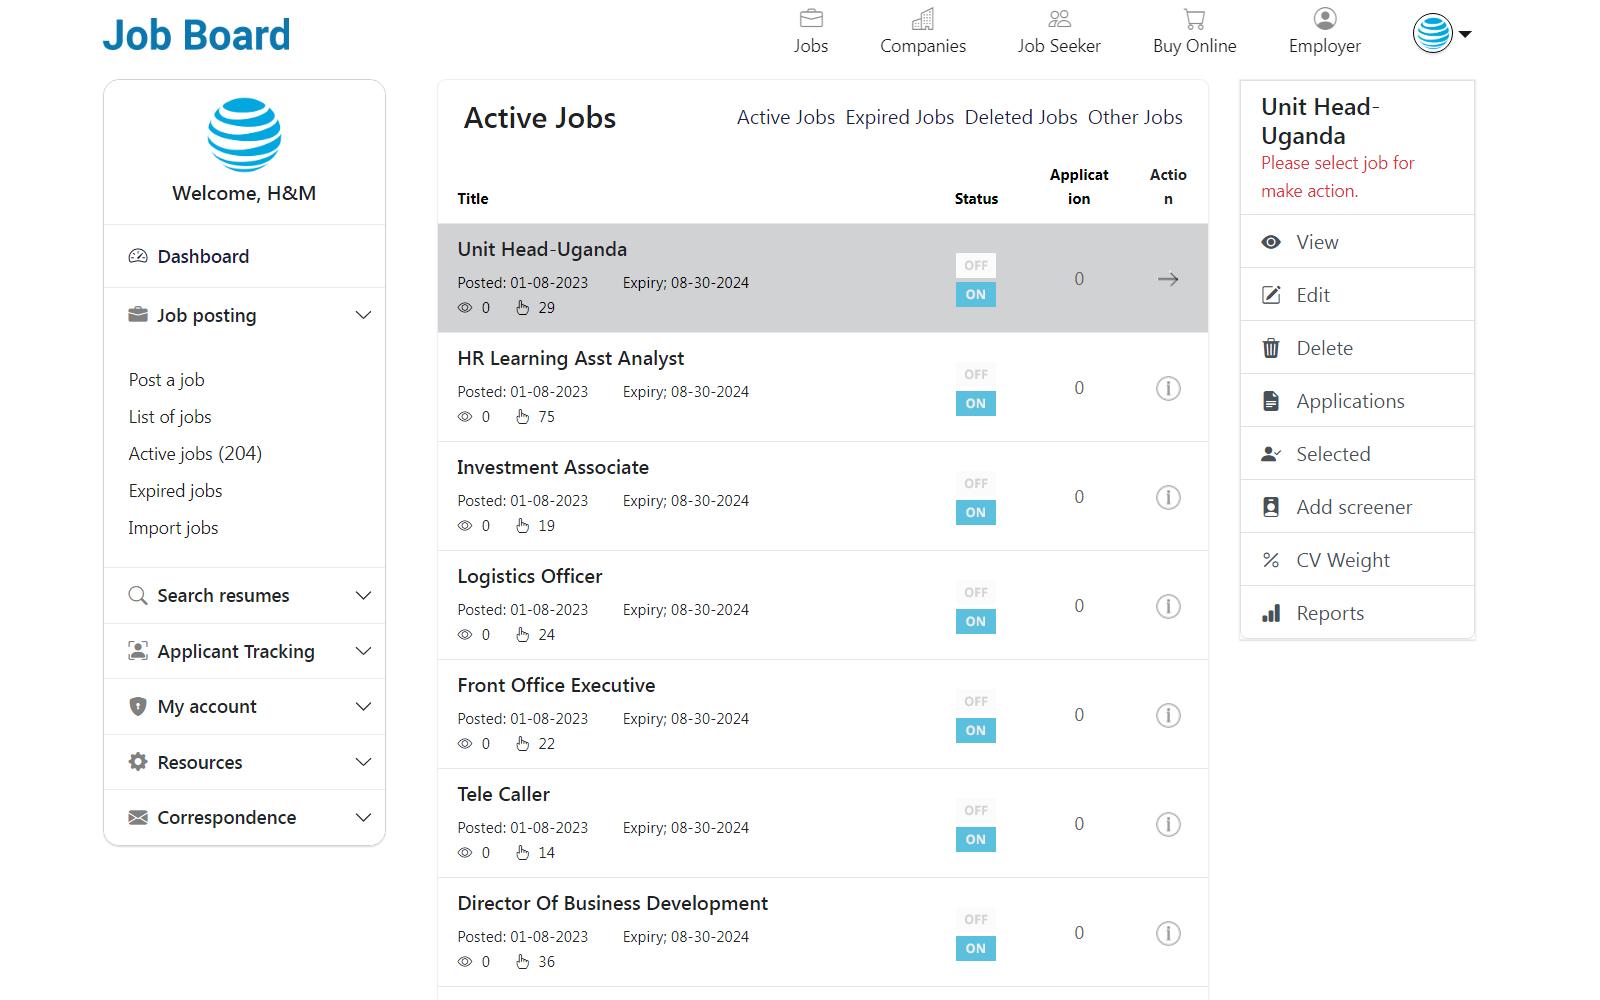Switch to the Expired Jobs tab
This screenshot has width=1600, height=1000.
point(899,117)
